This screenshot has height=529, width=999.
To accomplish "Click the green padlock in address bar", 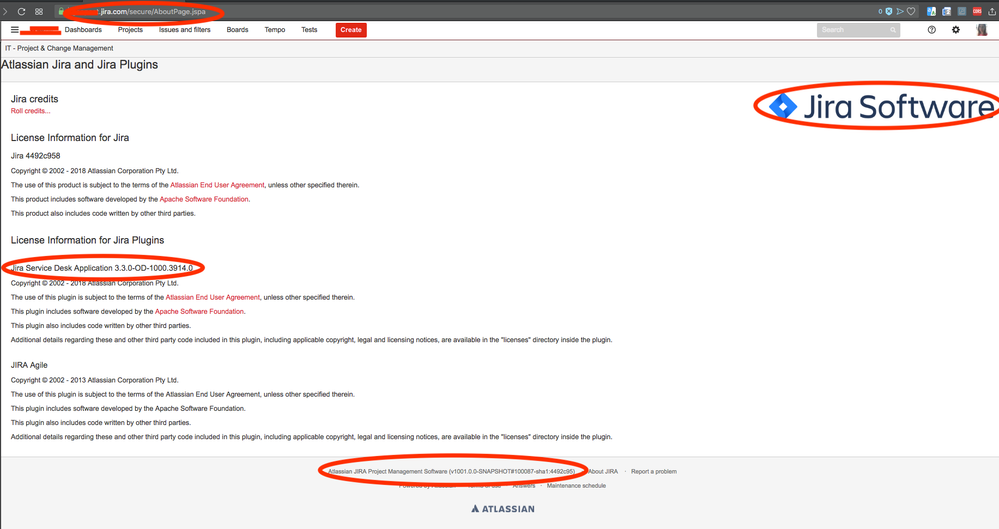I will (x=61, y=11).
